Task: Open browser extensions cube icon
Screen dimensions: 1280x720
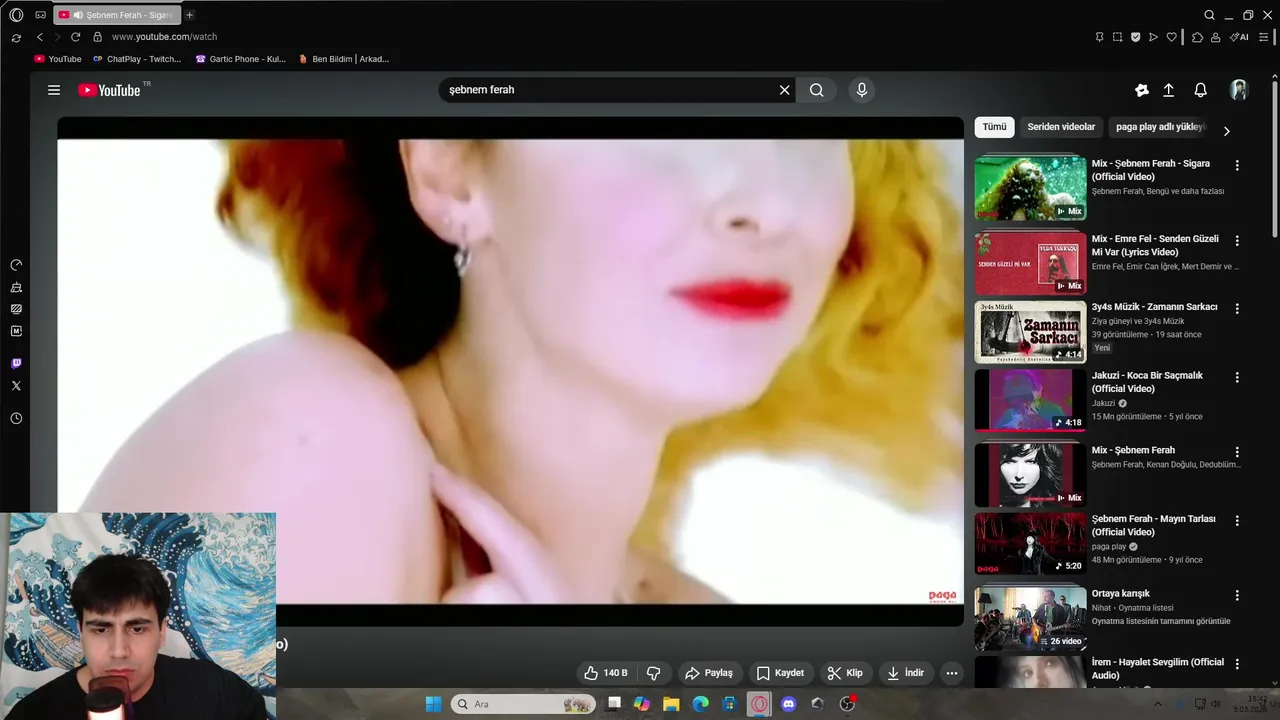Action: [x=1197, y=37]
